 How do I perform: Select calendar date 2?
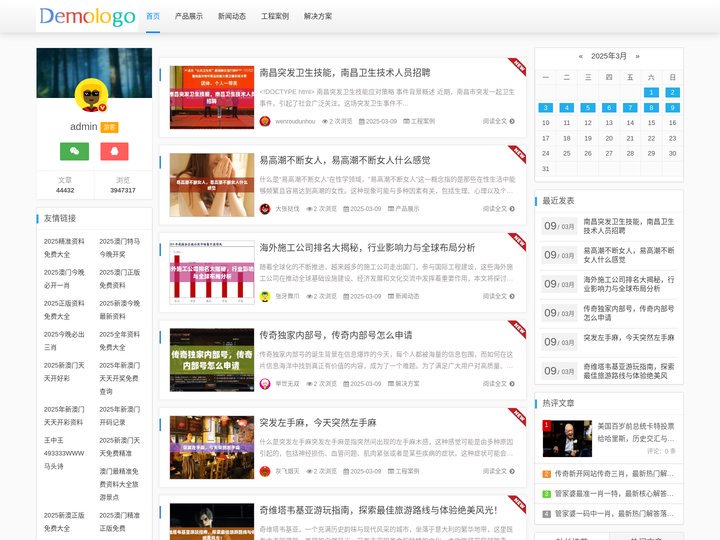tap(672, 92)
